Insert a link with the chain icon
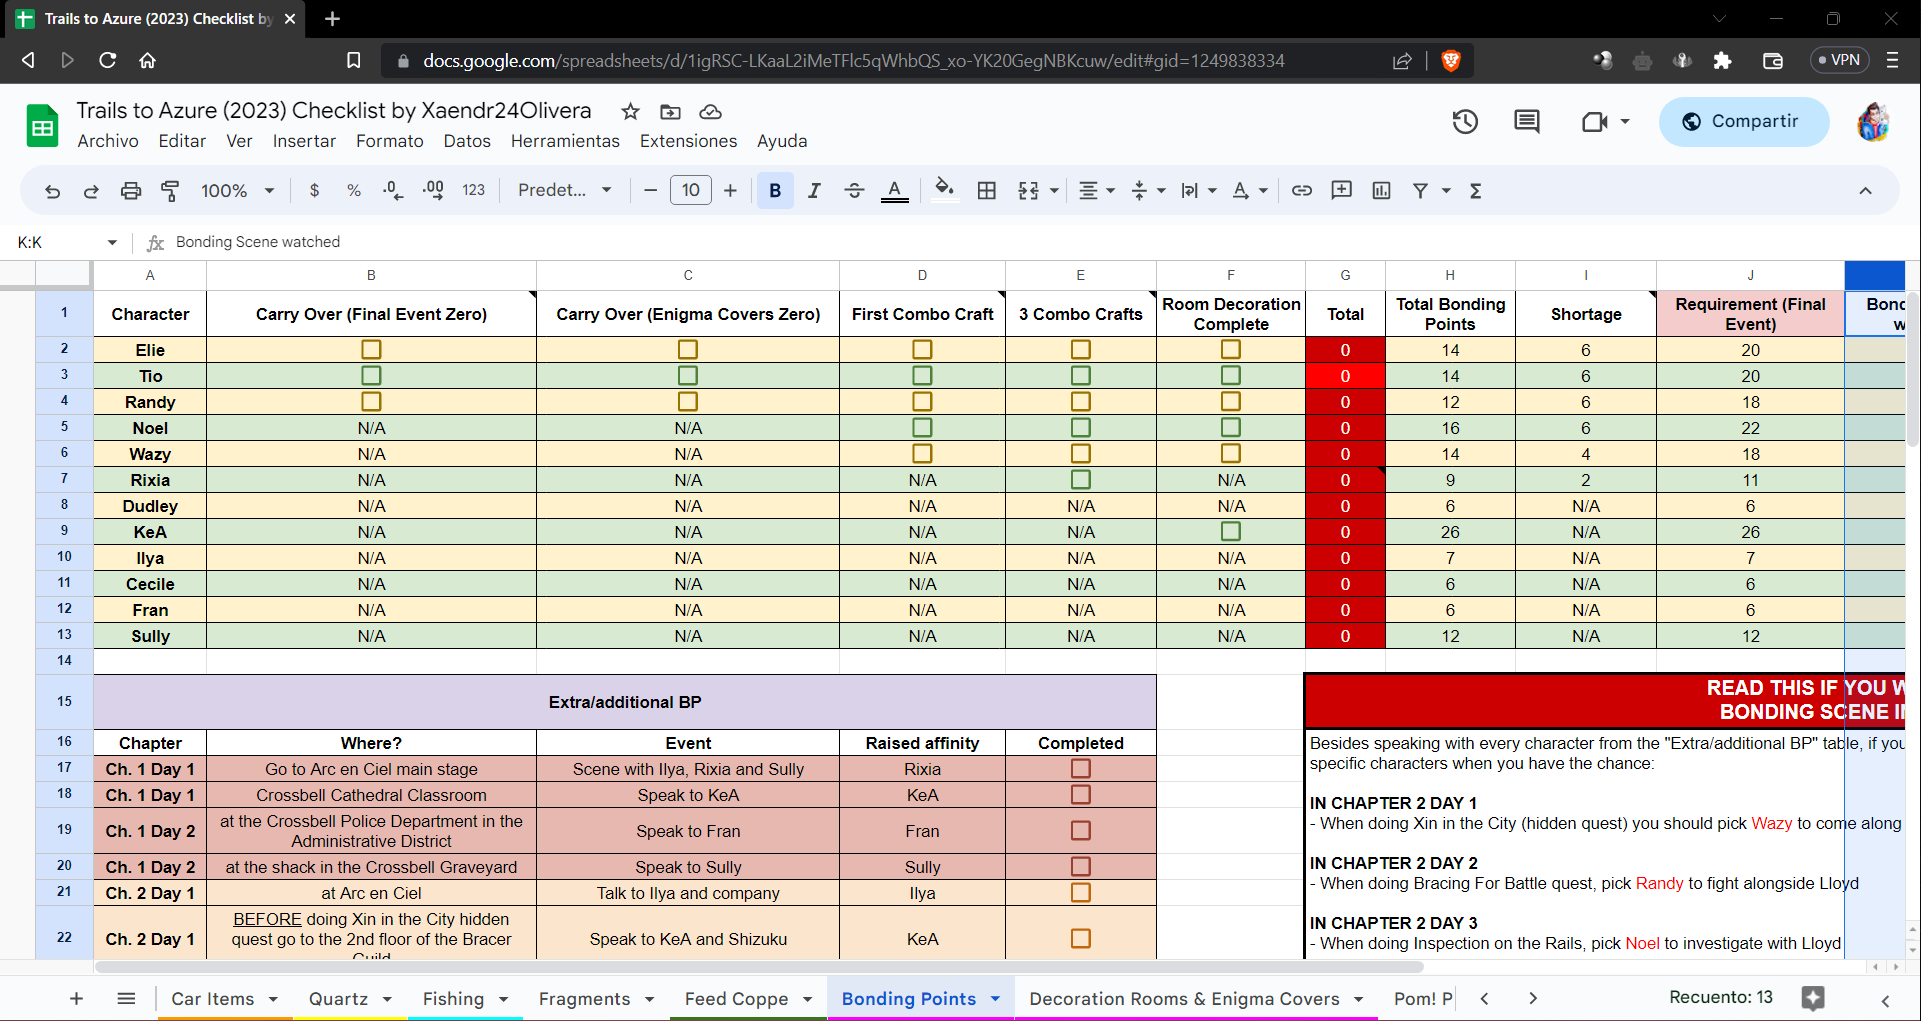 (x=1302, y=191)
